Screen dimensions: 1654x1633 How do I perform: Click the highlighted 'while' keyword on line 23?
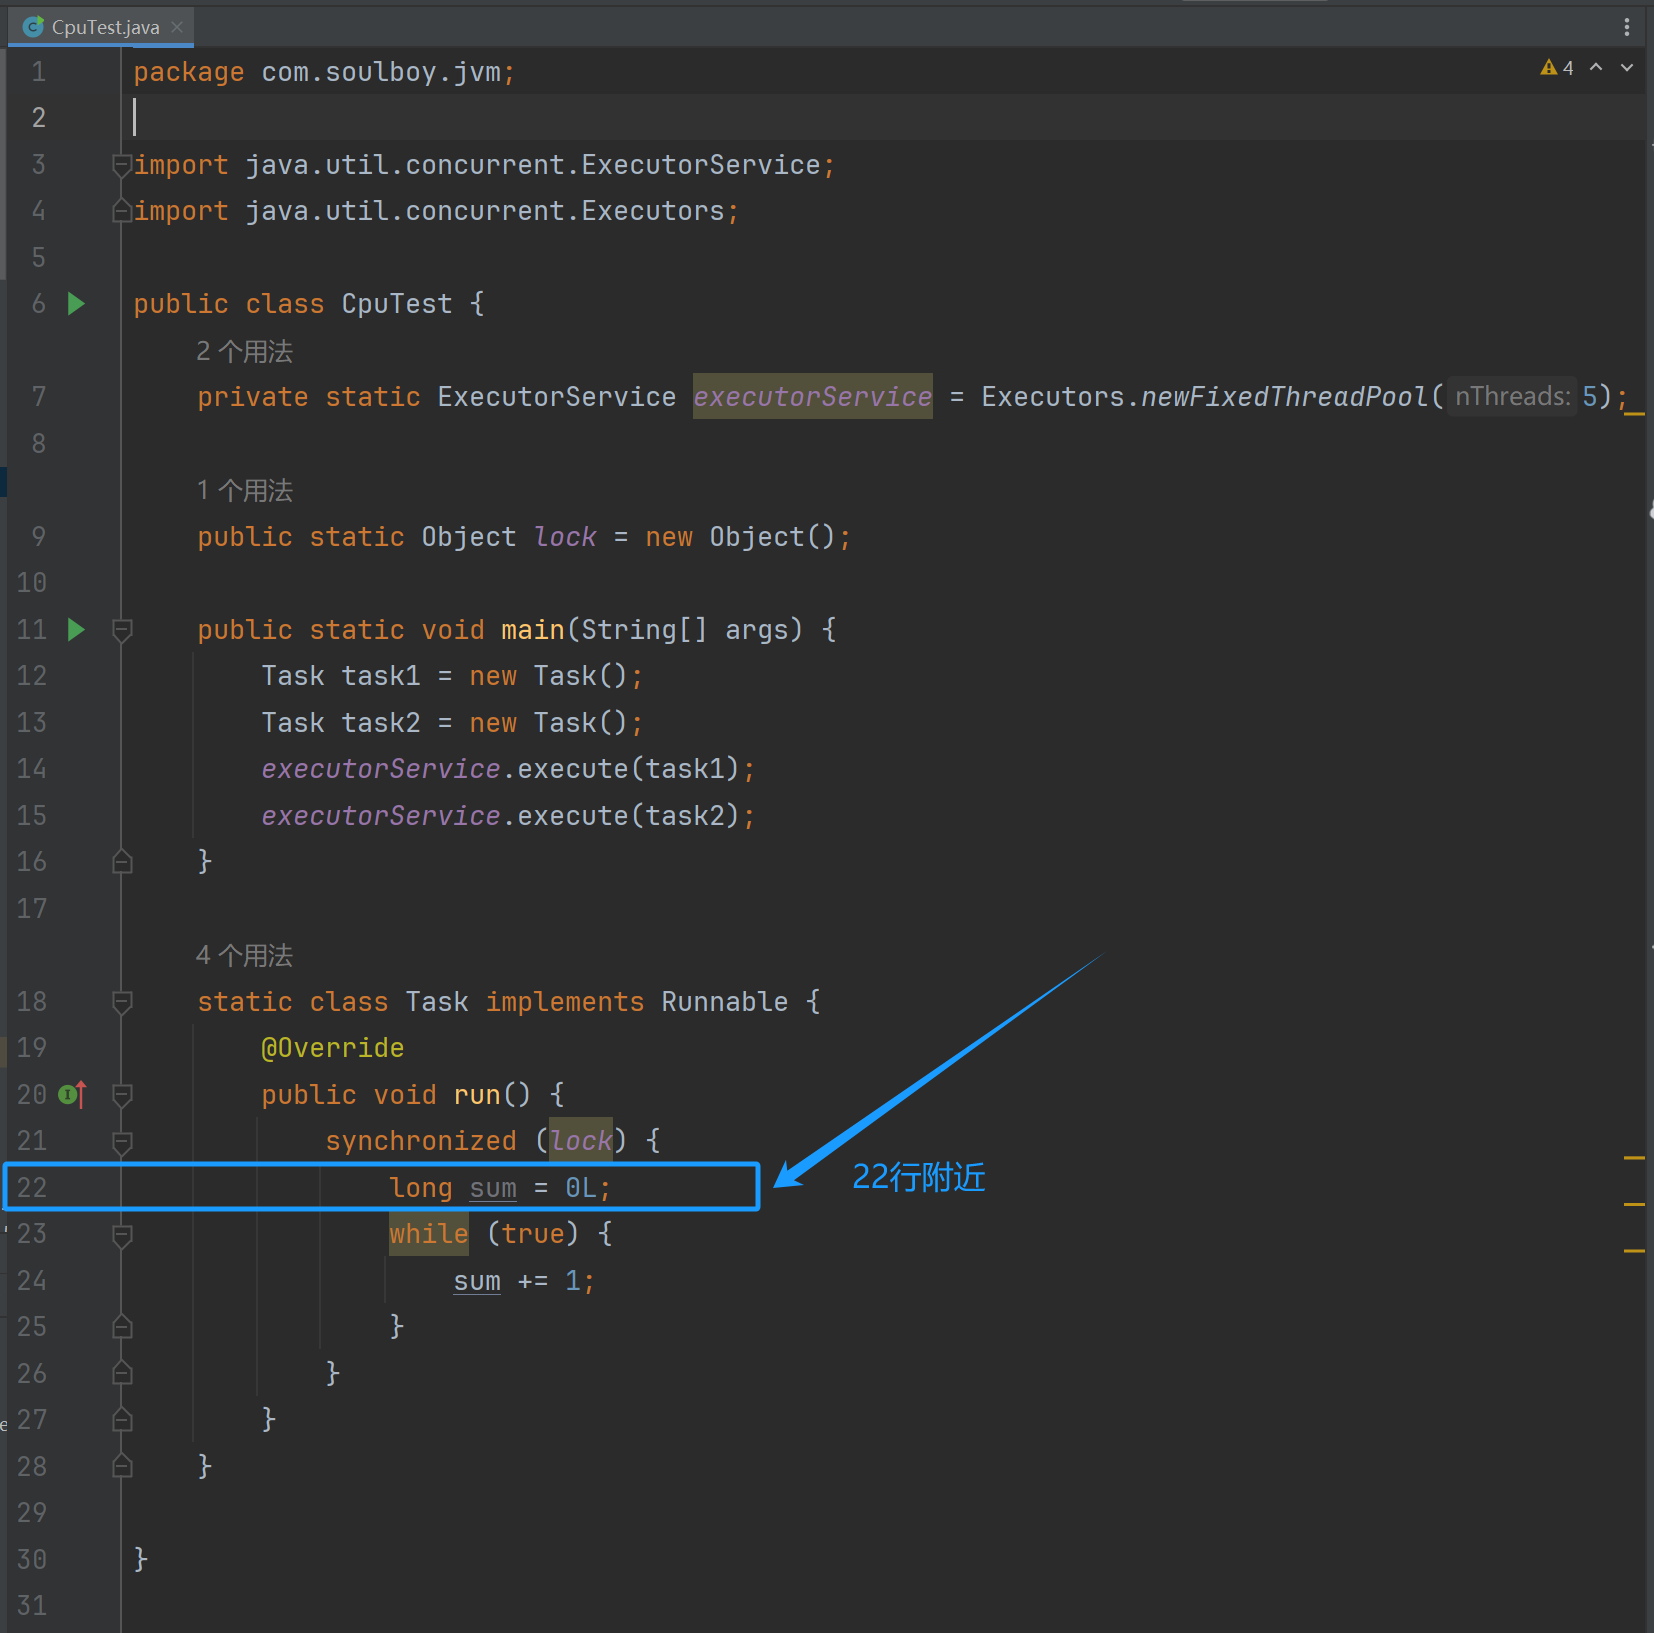pos(429,1234)
